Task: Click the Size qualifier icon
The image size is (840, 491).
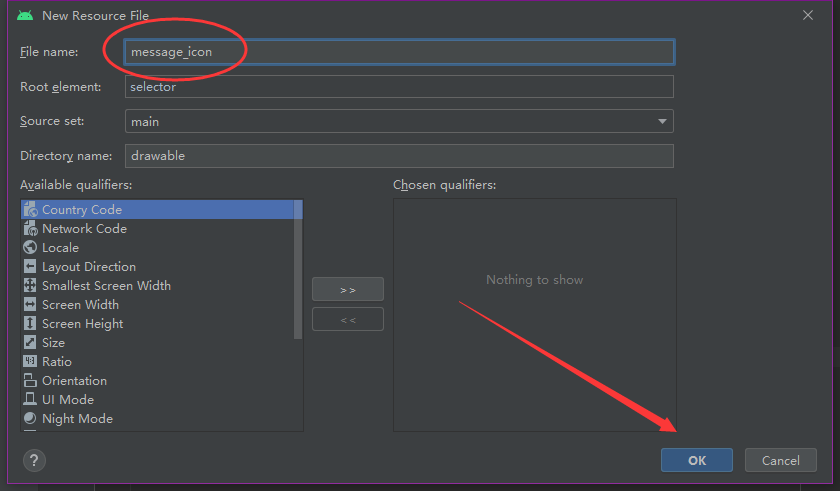Action: (30, 343)
